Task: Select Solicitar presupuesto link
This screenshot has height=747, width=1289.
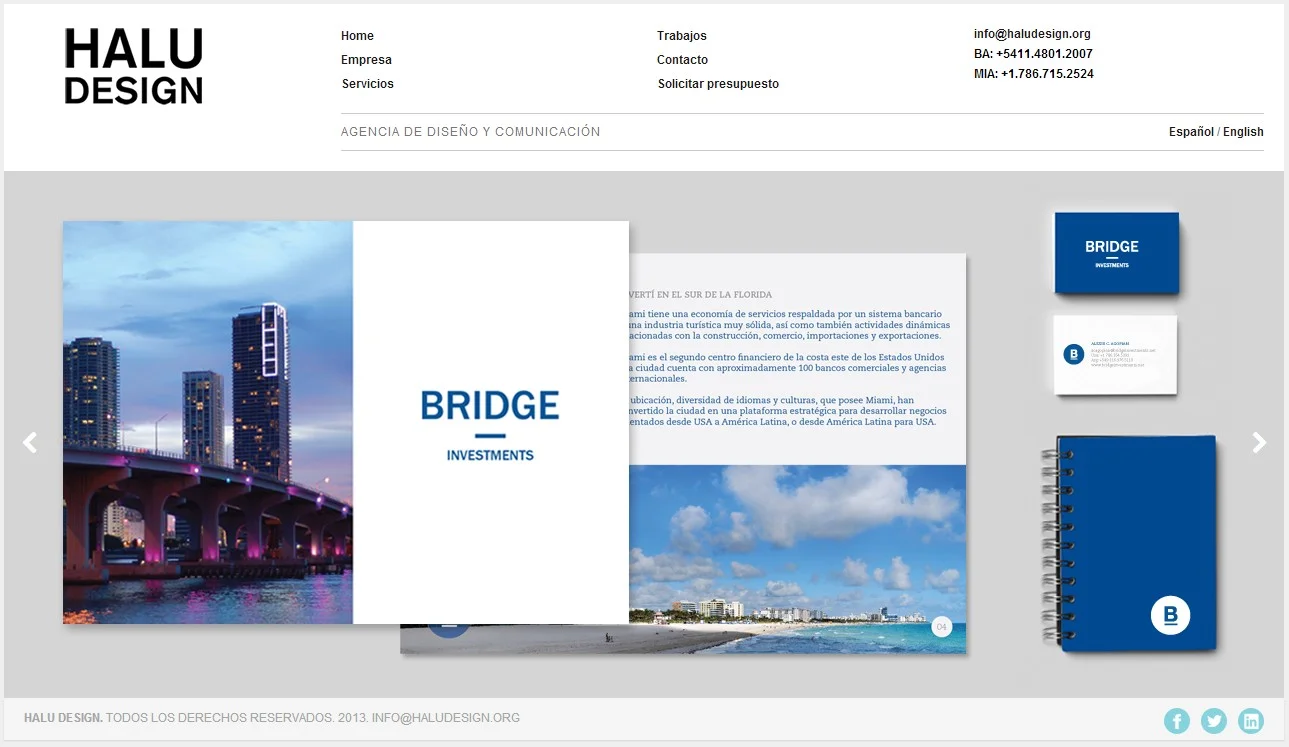Action: [x=718, y=84]
